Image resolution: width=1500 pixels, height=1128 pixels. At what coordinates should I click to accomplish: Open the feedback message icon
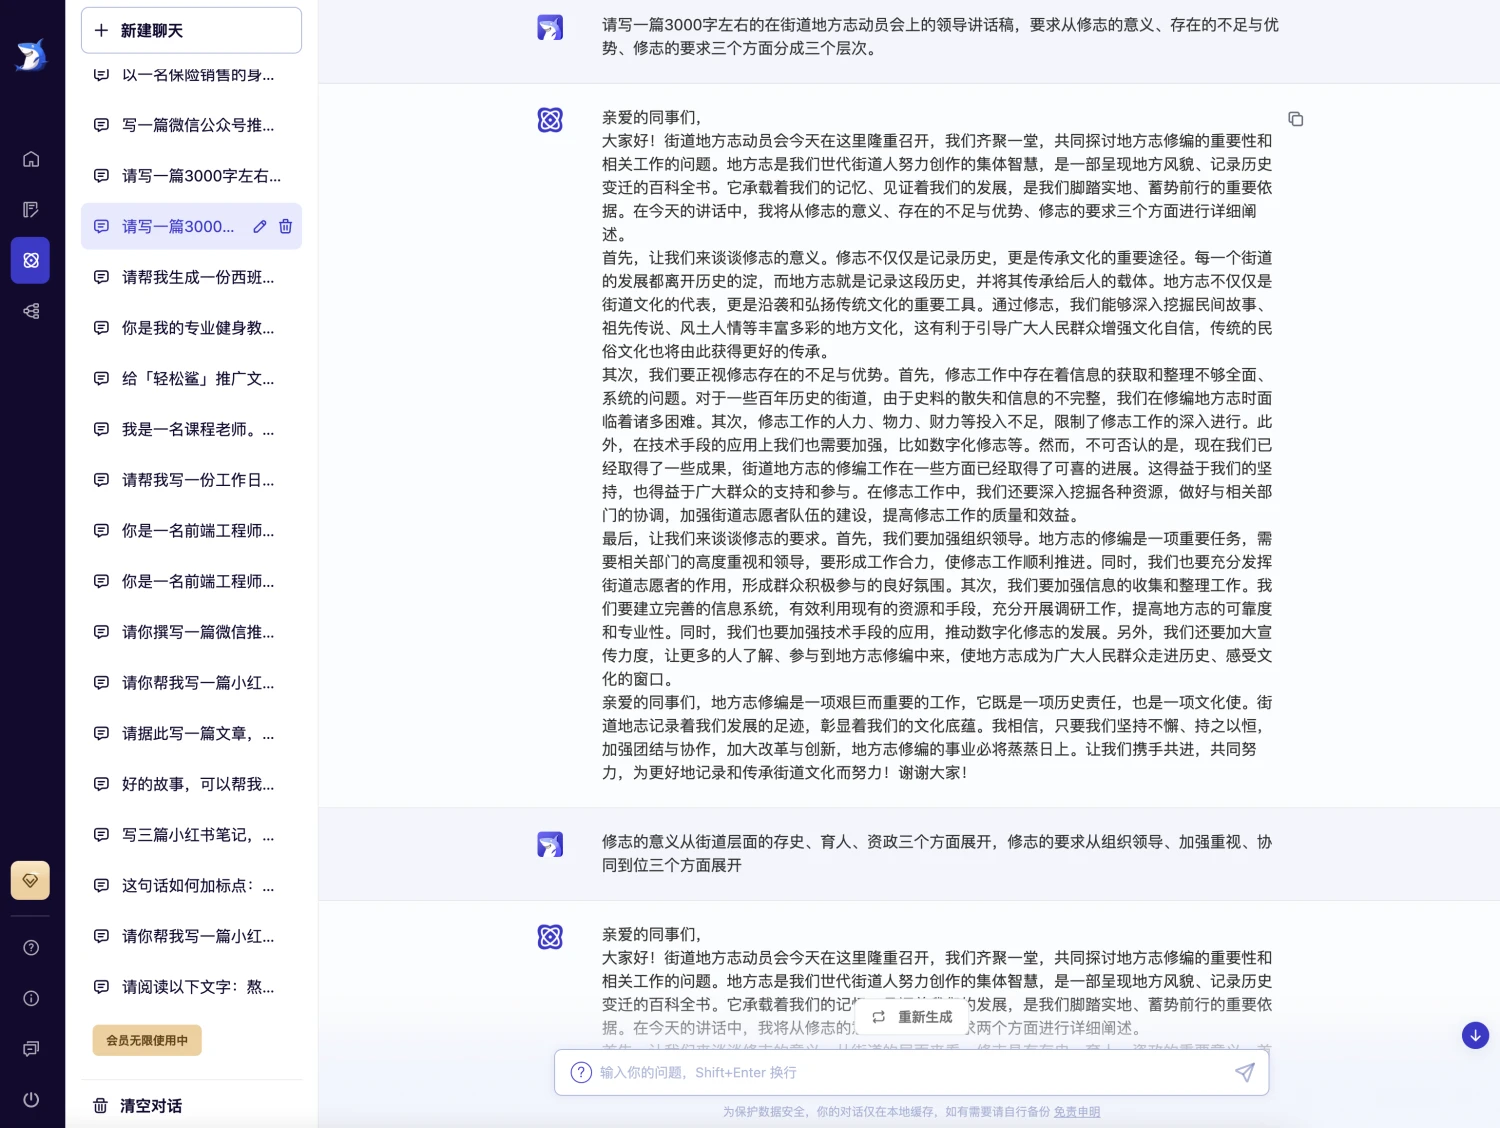pyautogui.click(x=31, y=1049)
